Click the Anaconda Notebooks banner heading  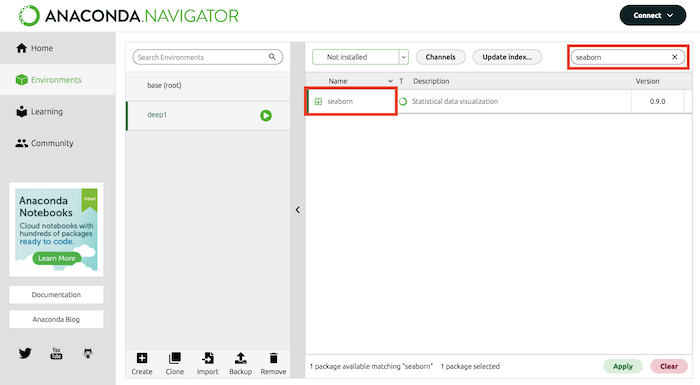point(46,206)
